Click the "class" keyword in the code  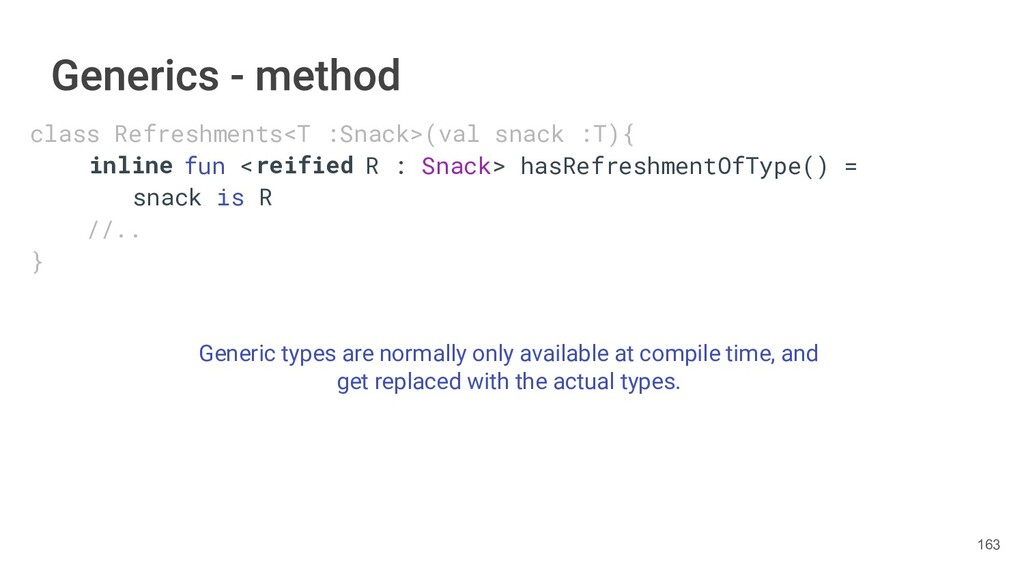coord(64,134)
